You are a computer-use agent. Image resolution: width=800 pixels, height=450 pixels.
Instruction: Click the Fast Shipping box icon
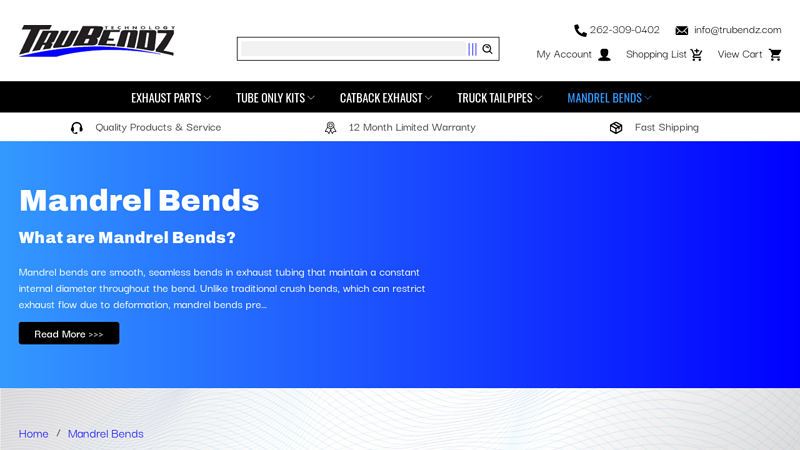pyautogui.click(x=616, y=128)
